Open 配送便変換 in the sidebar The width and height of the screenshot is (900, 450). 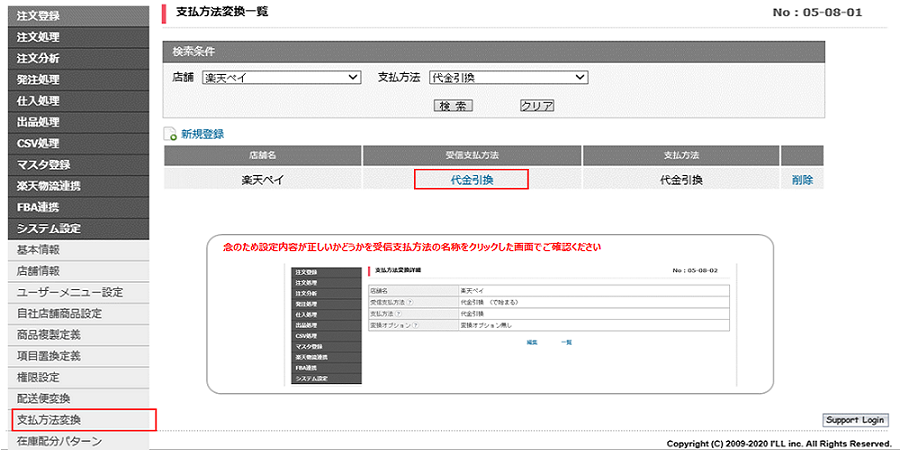78,398
